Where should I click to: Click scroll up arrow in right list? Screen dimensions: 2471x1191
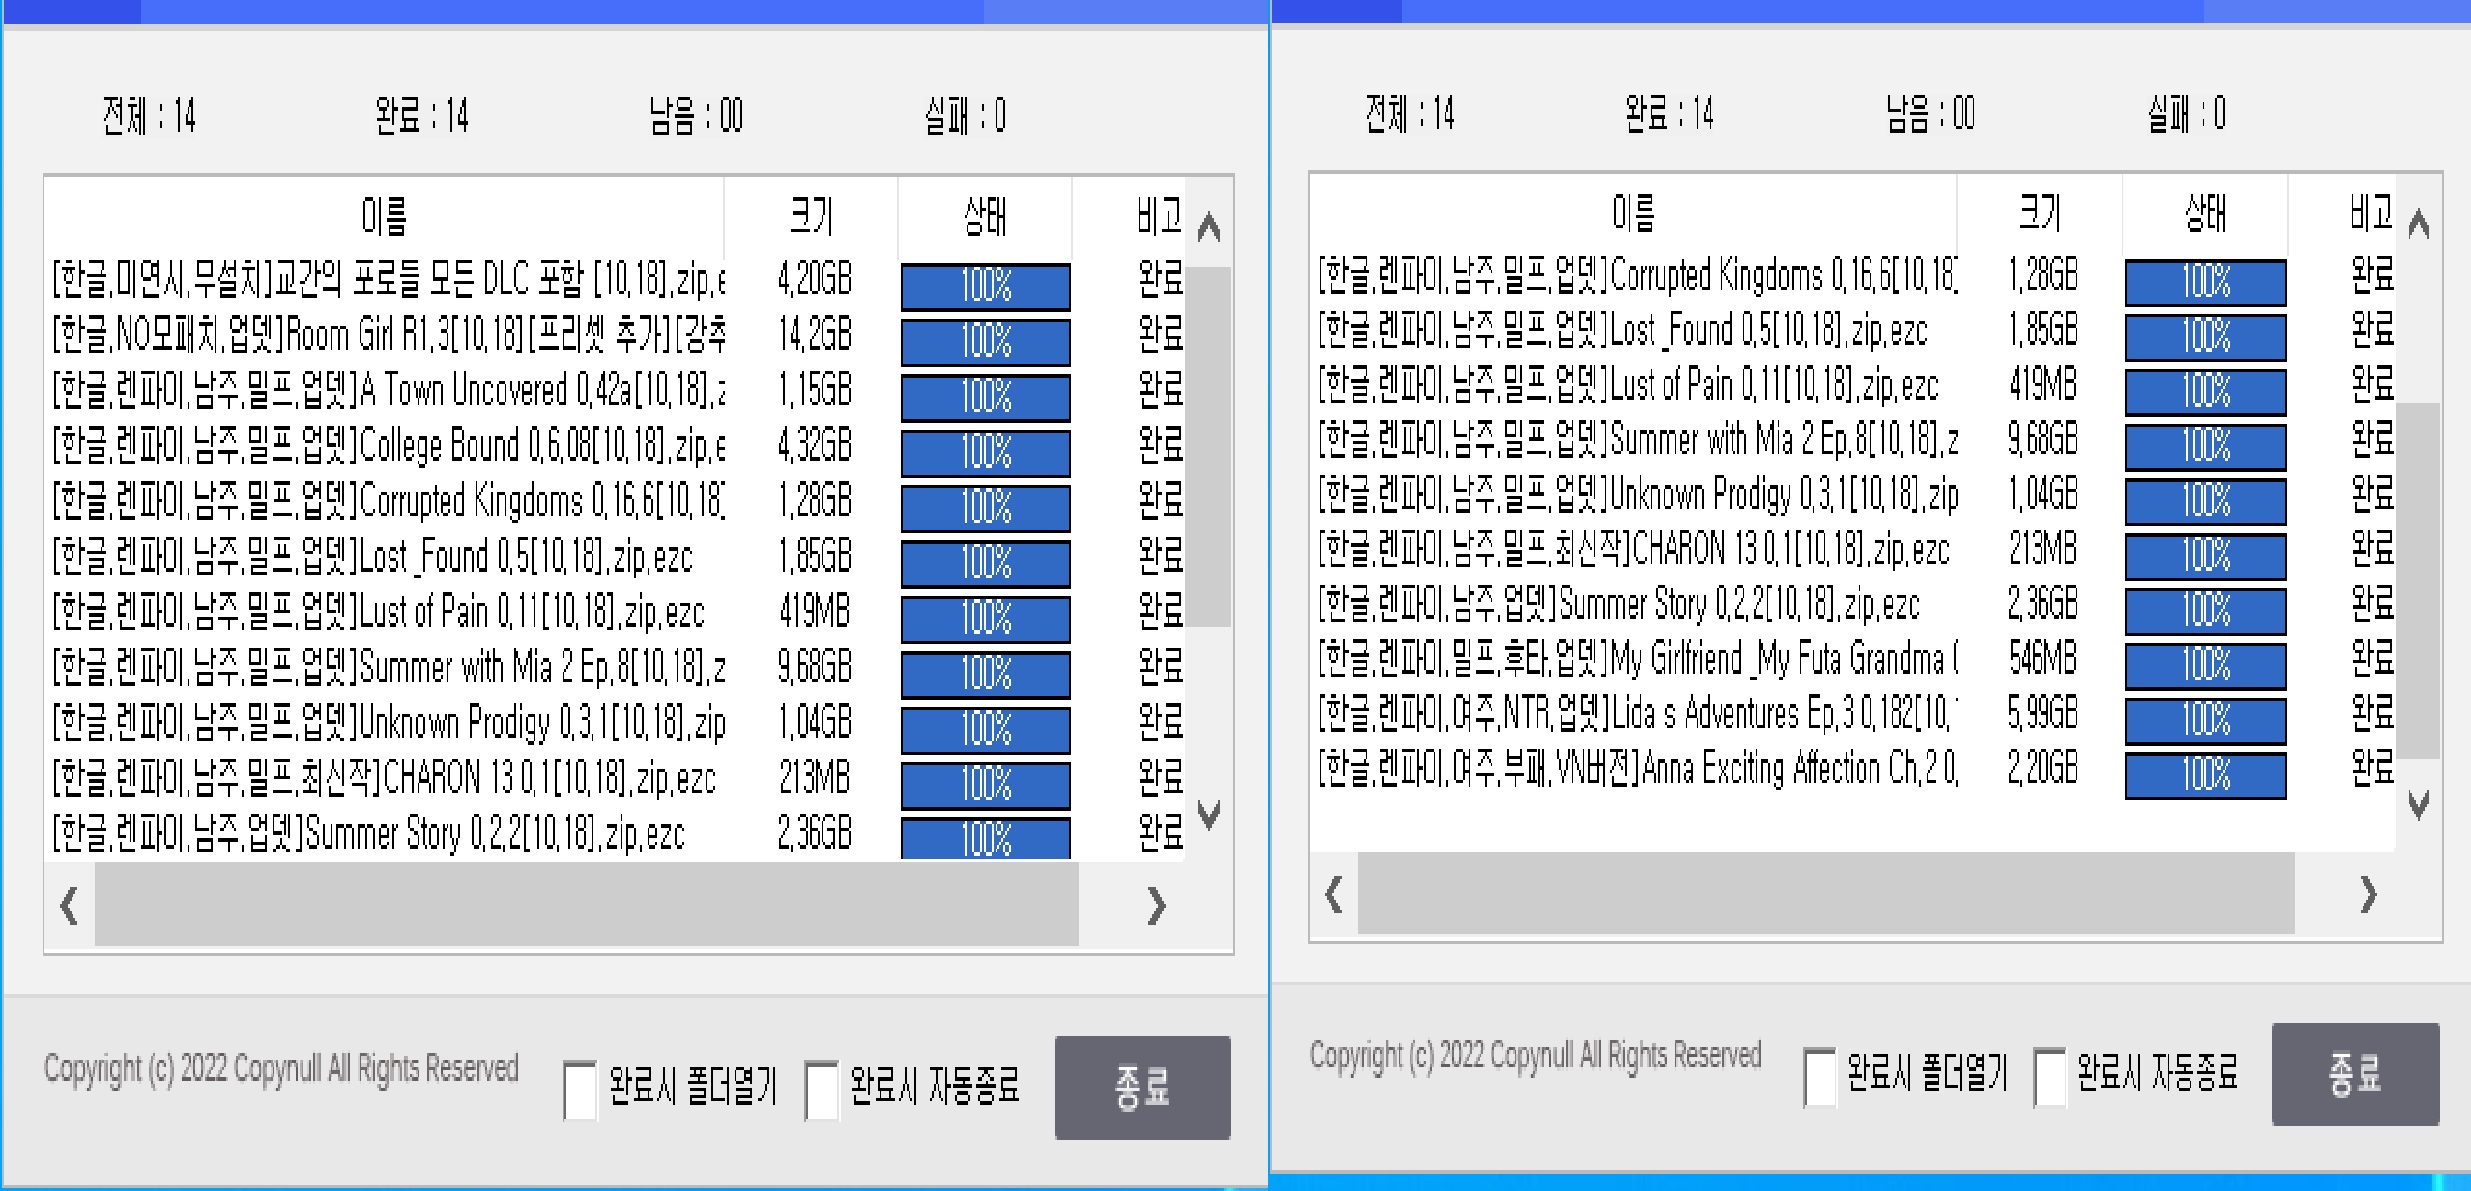[2418, 225]
